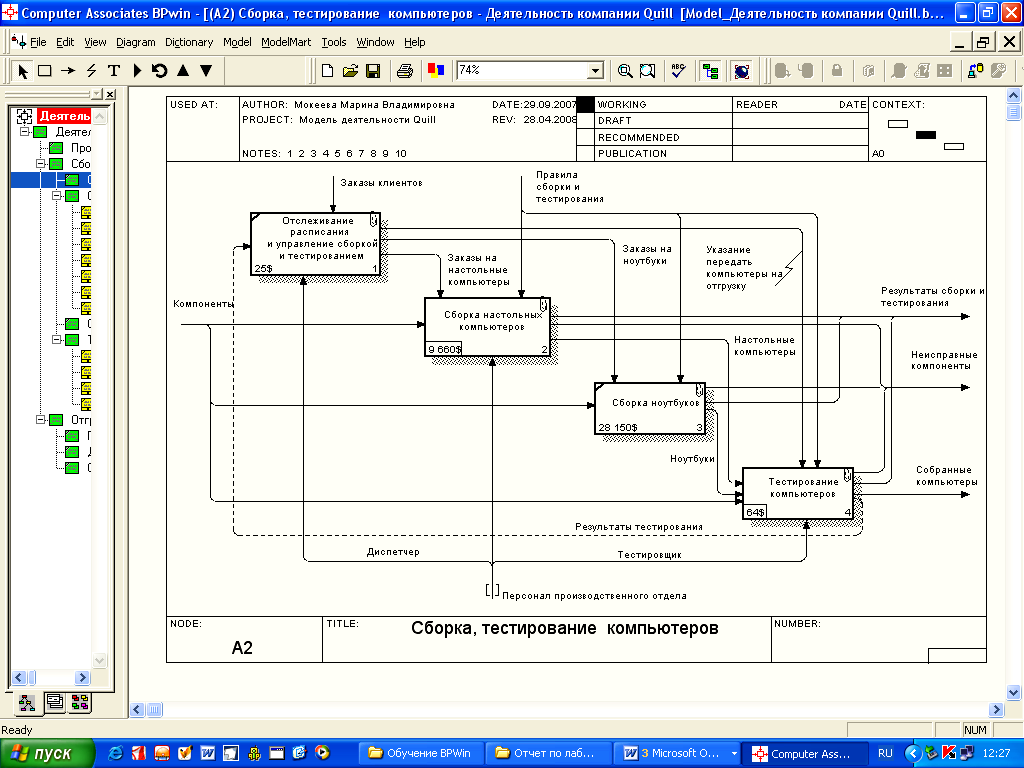The image size is (1024, 768).
Task: Click the rightmost toolbar wrench icon
Action: coord(999,71)
